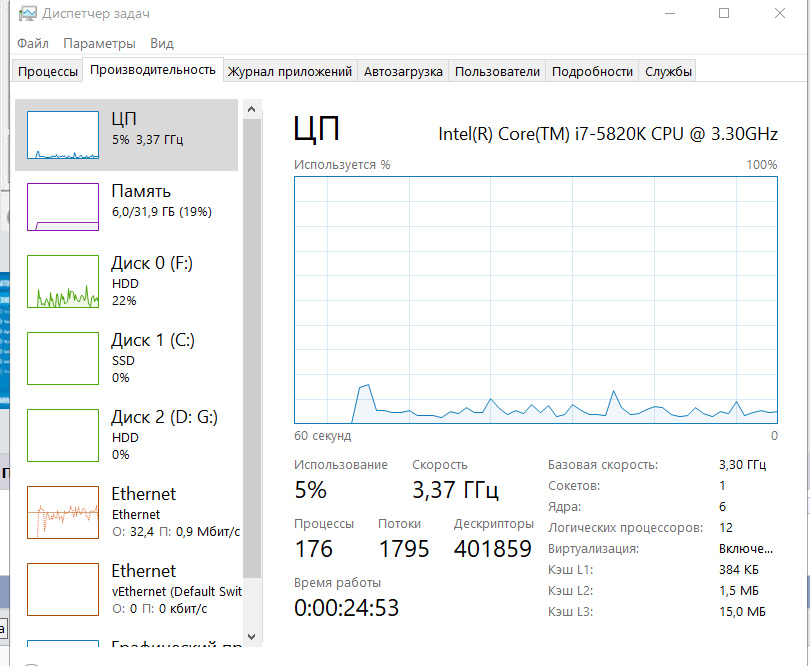The width and height of the screenshot is (810, 666).
Task: Click the '1,5 МБ' L2 cache value
Action: [739, 591]
